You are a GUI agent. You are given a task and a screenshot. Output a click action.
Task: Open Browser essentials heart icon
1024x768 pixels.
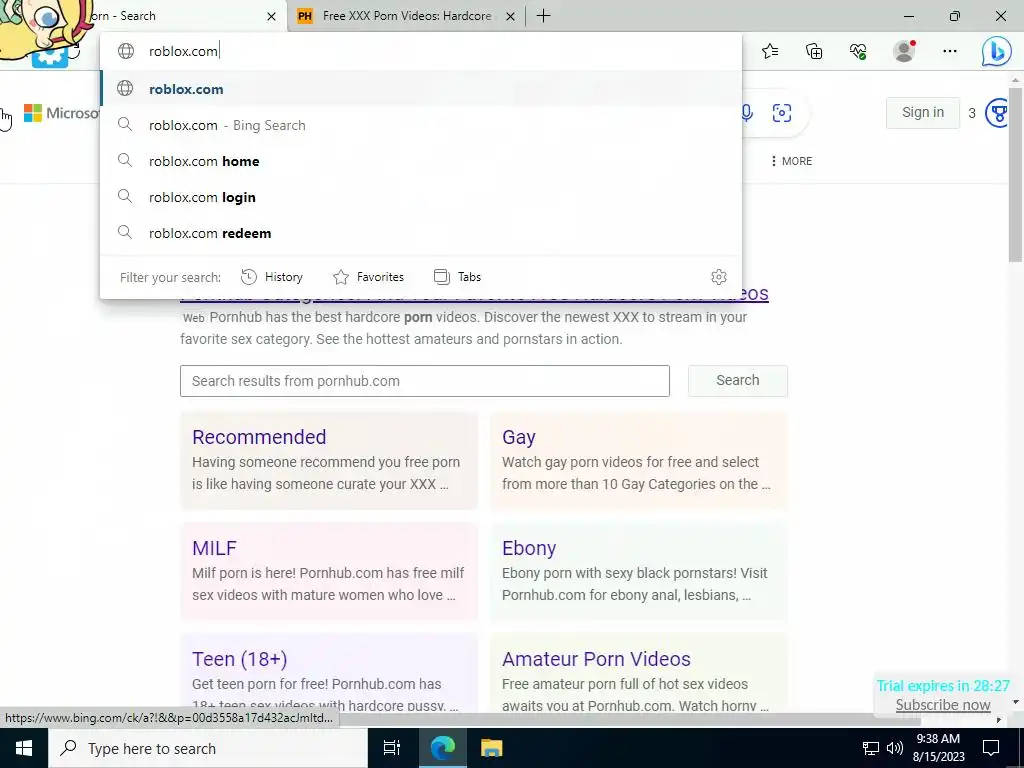pyautogui.click(x=858, y=51)
